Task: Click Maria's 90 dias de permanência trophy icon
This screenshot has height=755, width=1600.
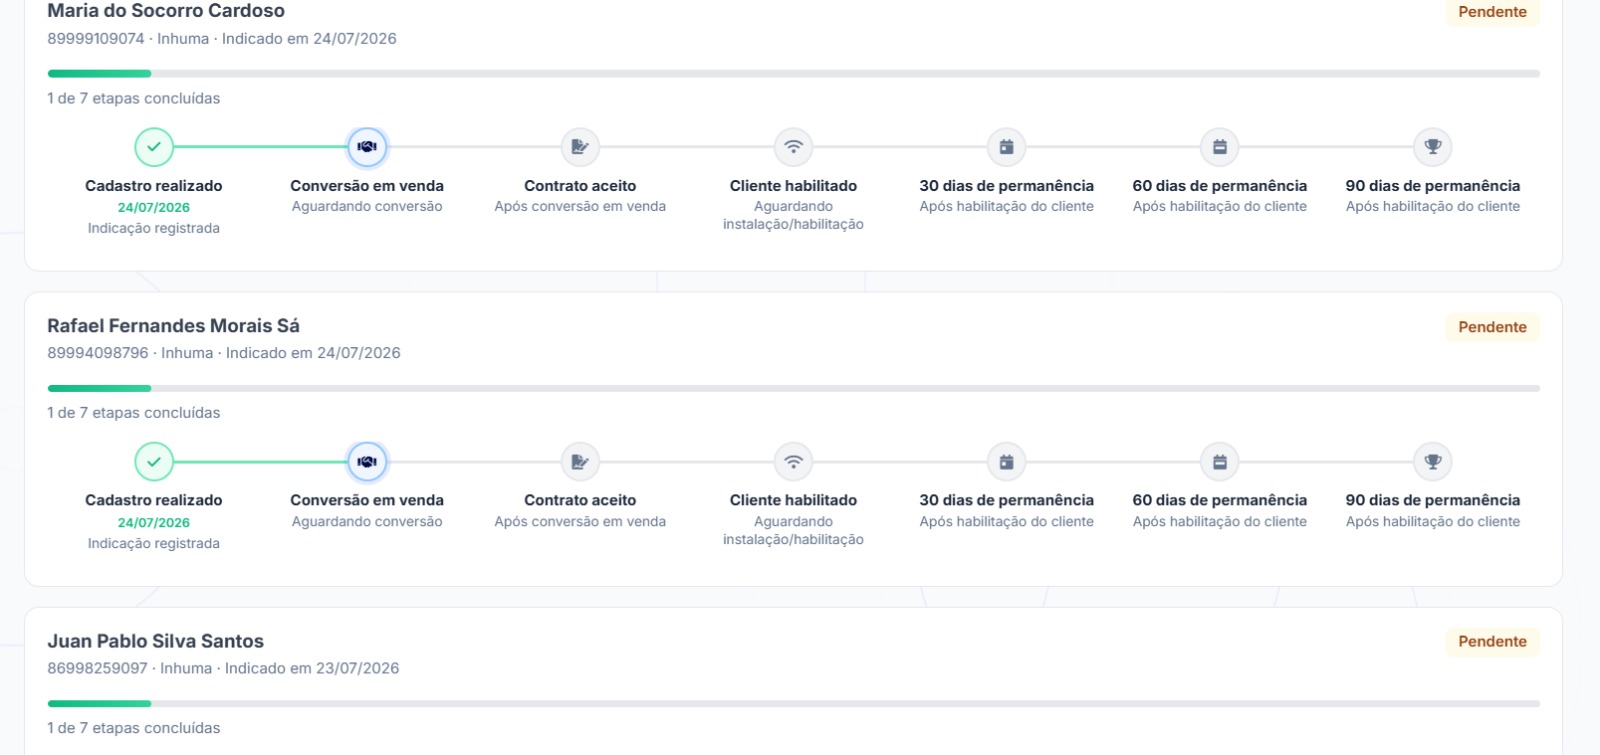Action: click(x=1433, y=147)
